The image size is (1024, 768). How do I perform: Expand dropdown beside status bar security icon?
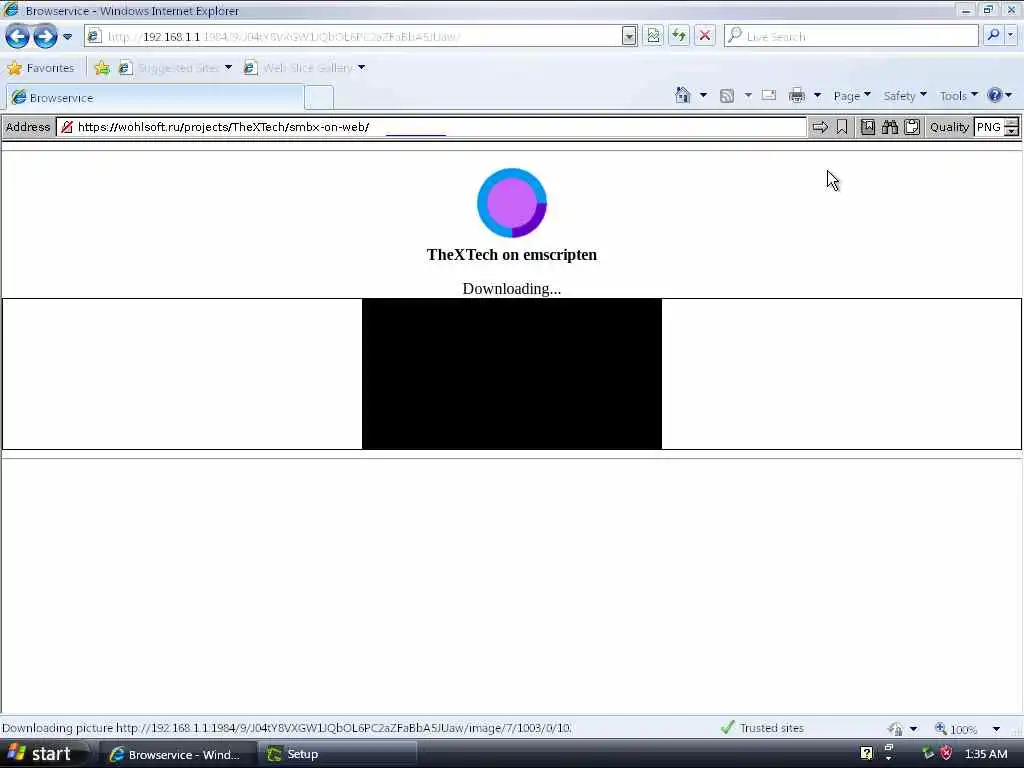(x=914, y=729)
